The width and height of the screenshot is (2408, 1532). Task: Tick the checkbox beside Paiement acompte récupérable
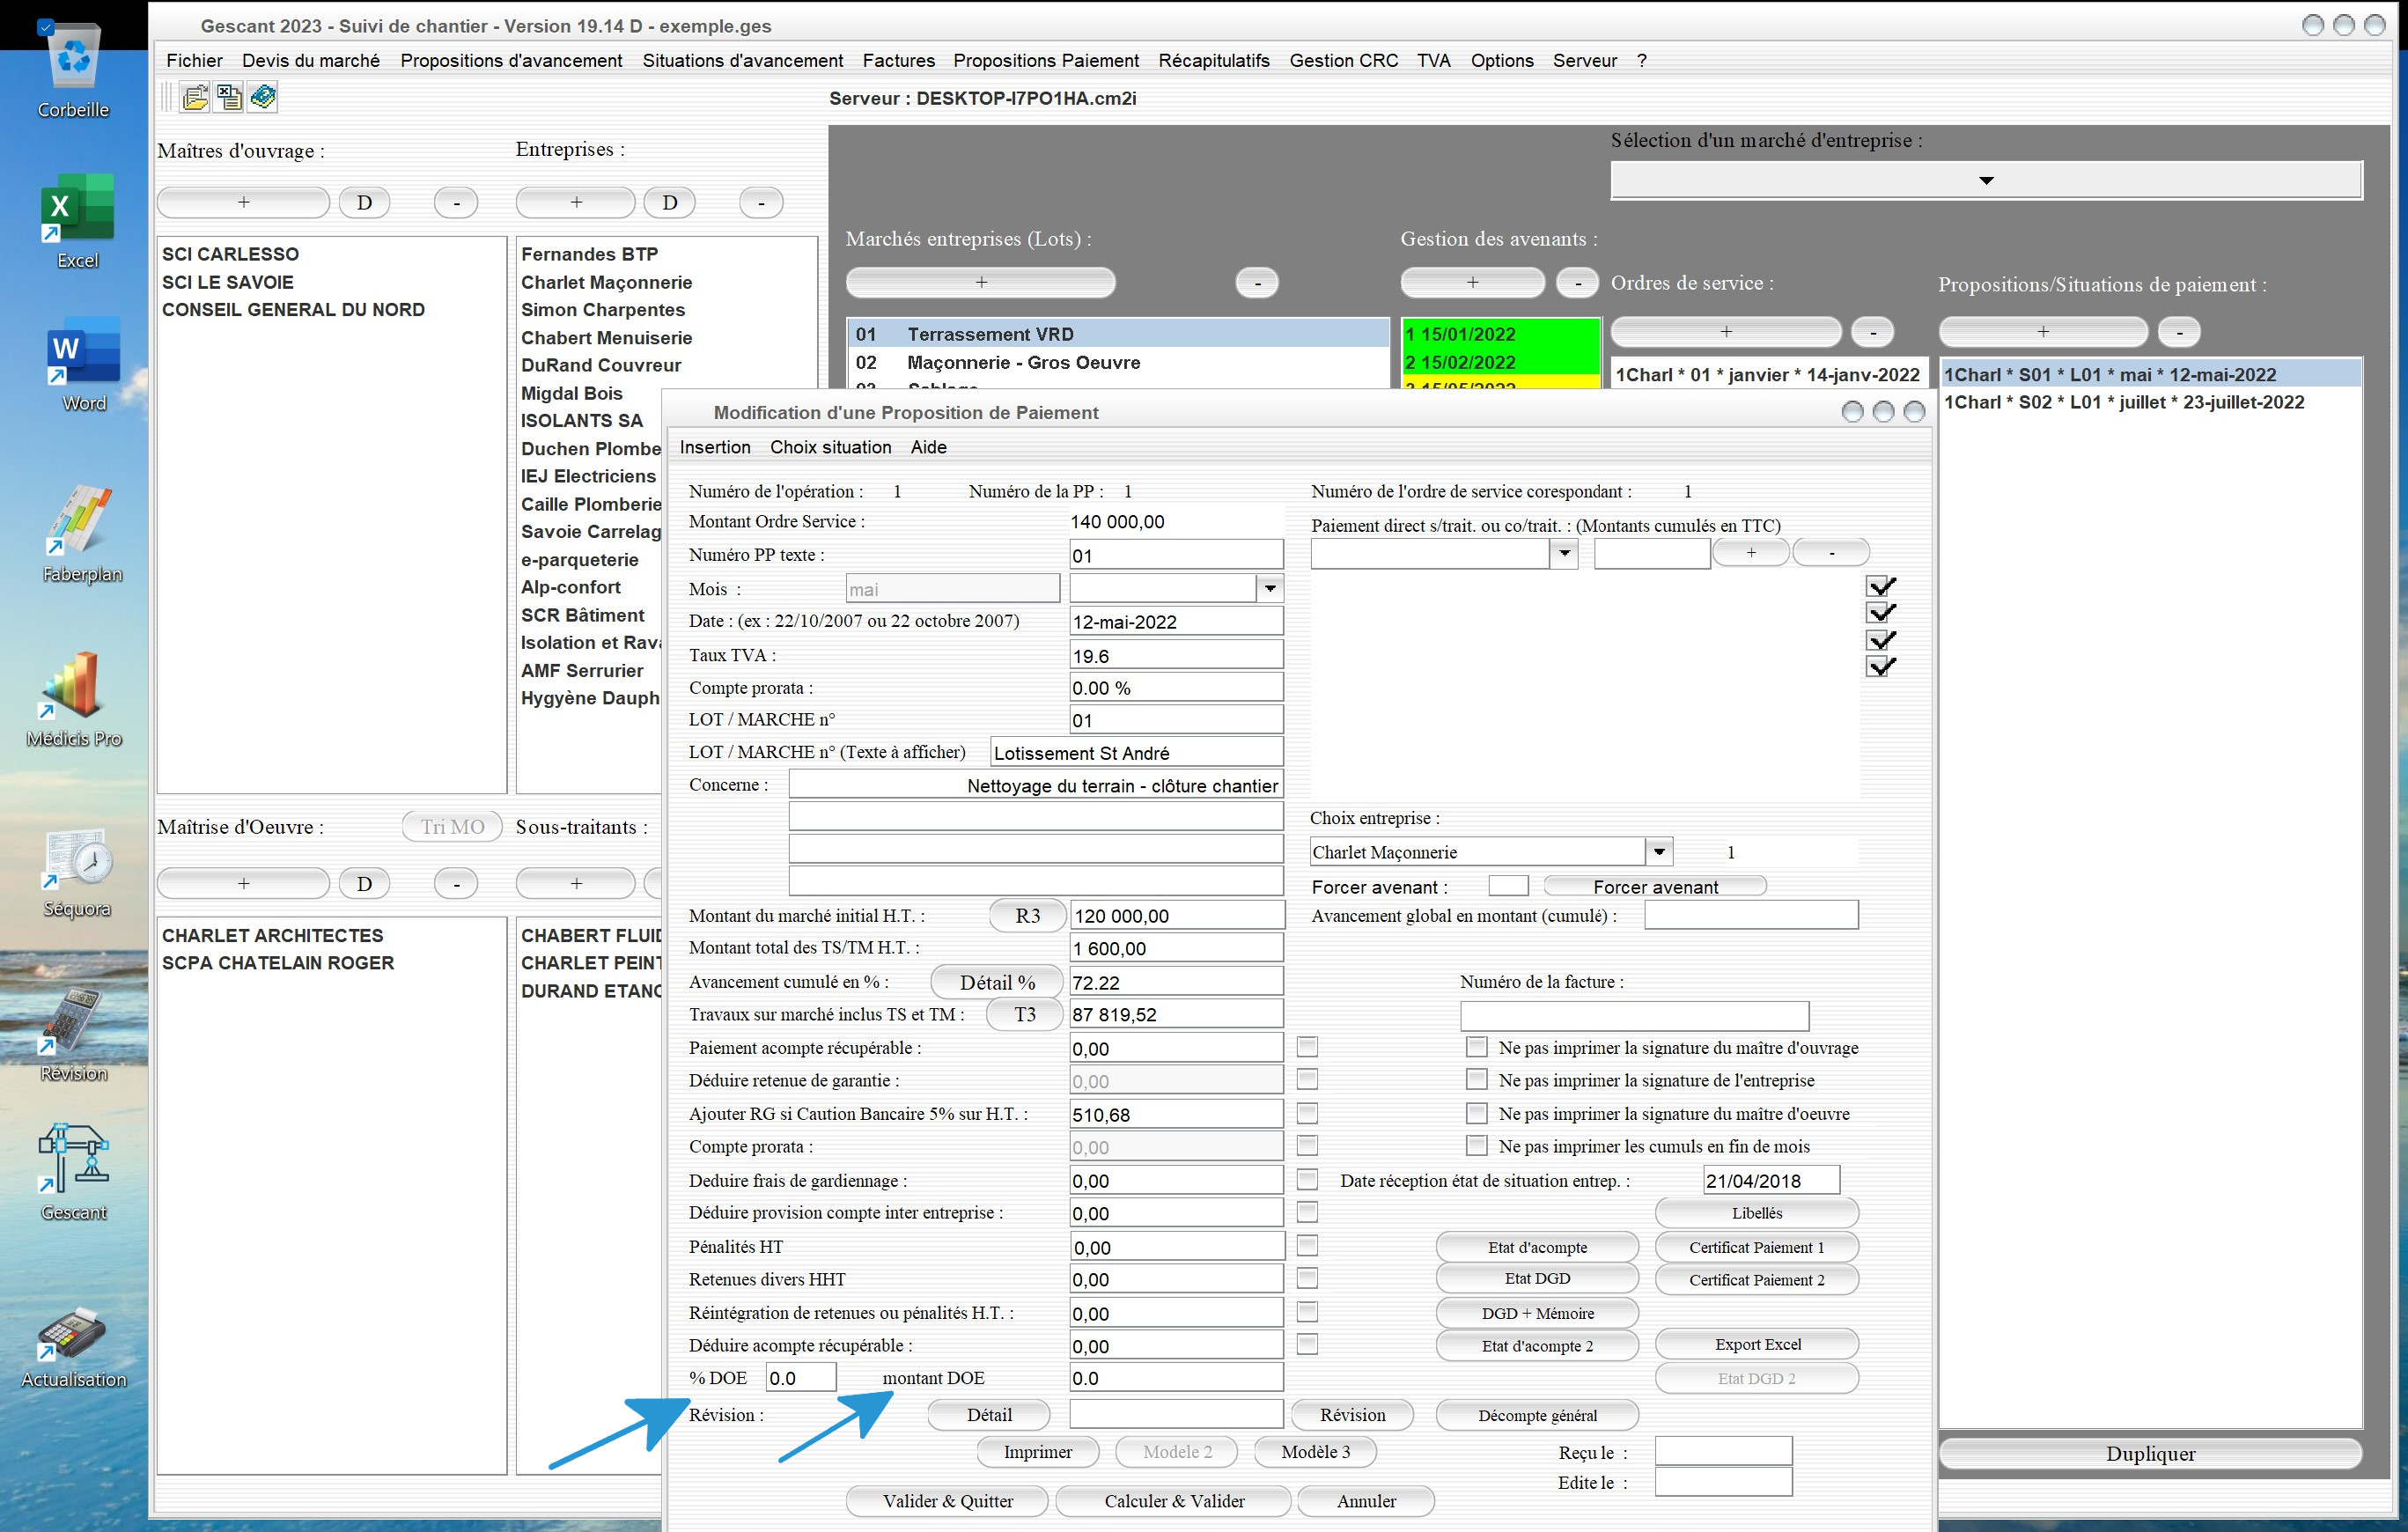click(x=1307, y=1047)
